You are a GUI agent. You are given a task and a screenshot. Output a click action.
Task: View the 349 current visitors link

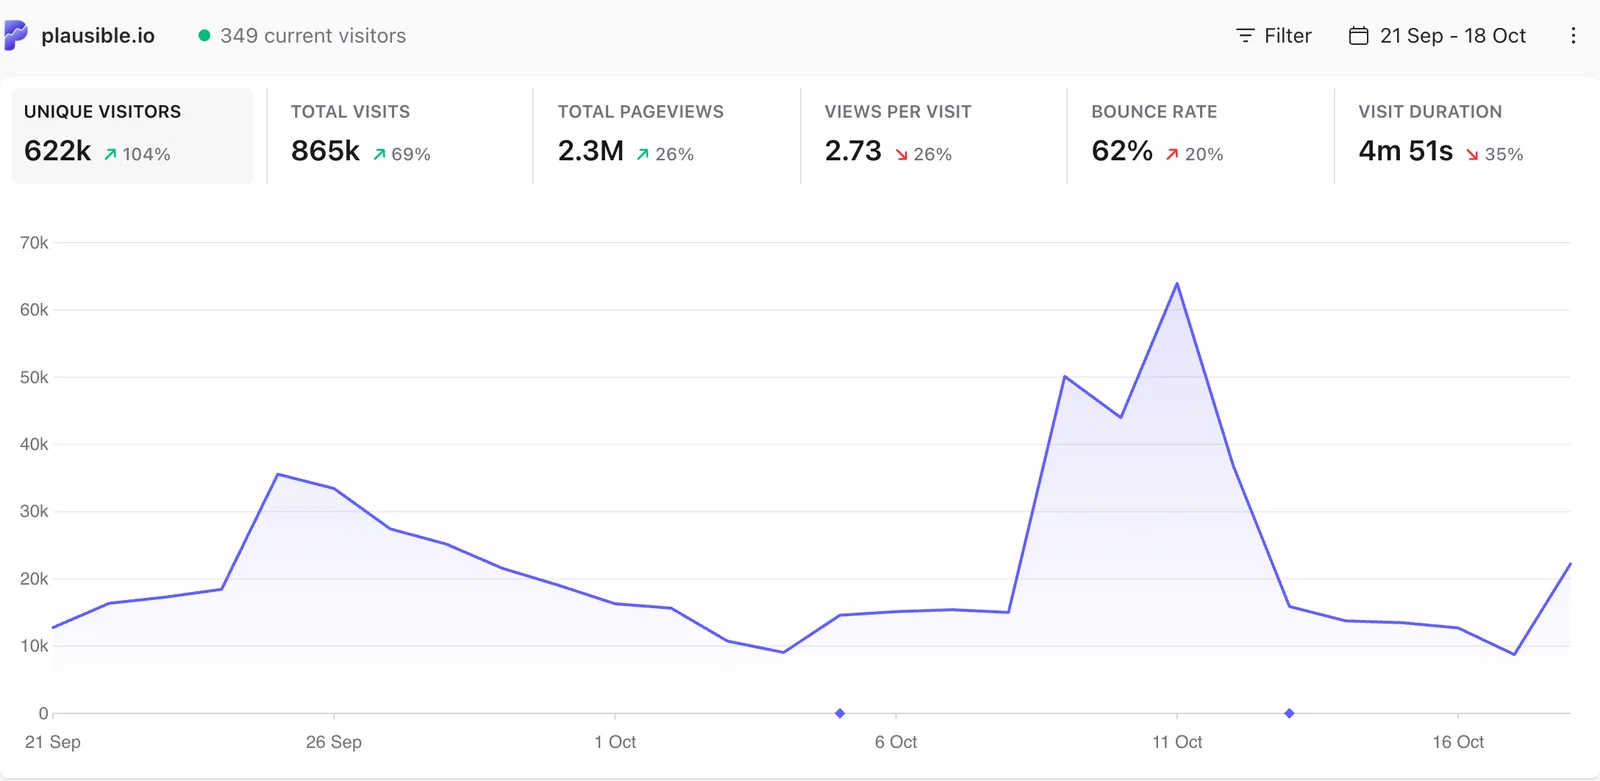coord(302,36)
